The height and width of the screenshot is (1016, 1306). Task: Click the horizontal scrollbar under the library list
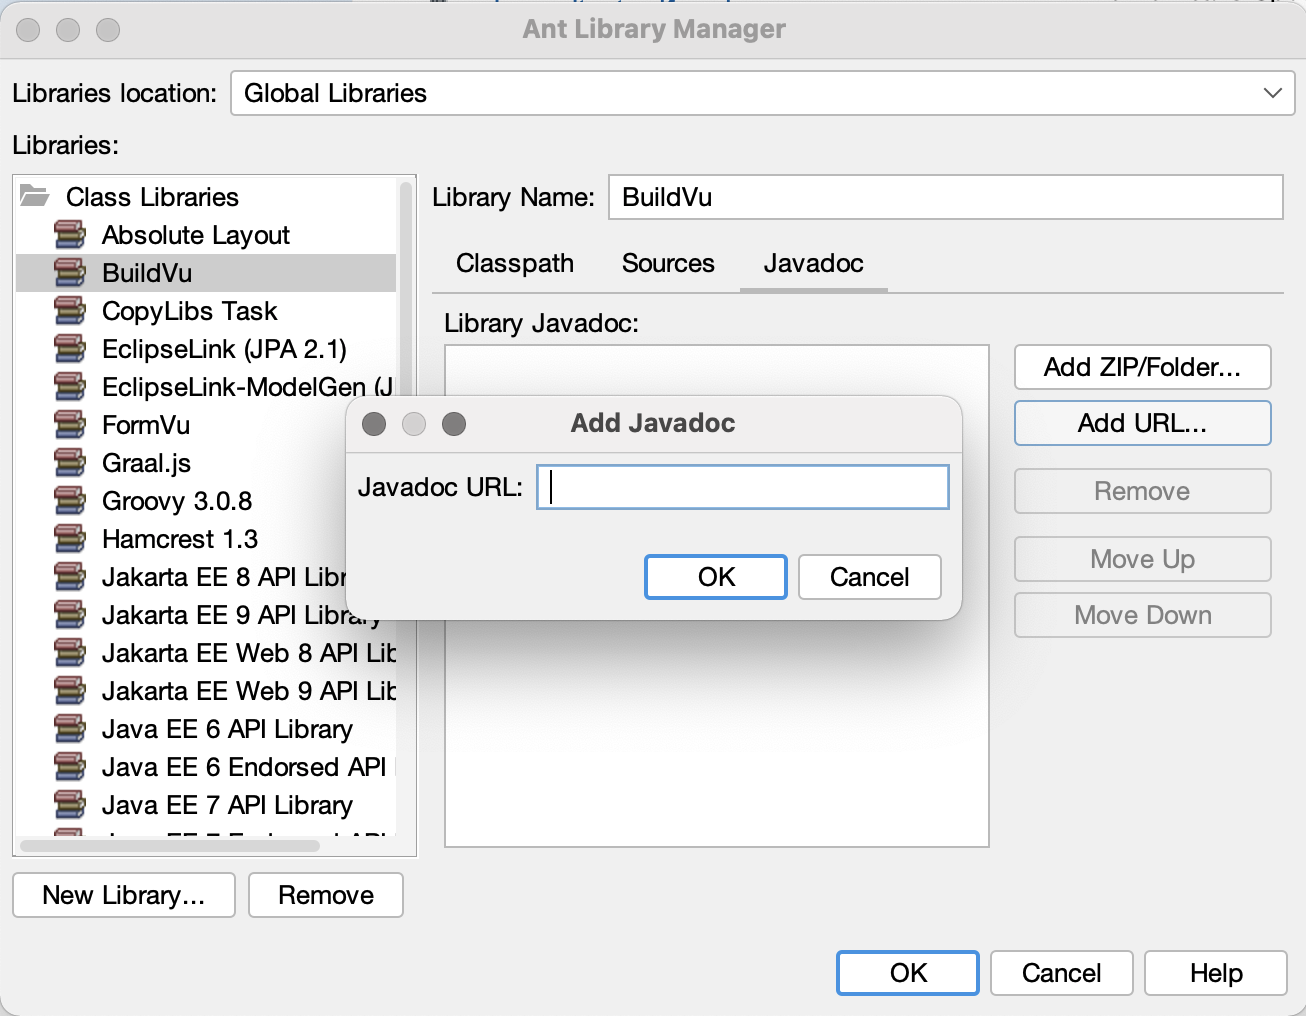click(x=170, y=845)
